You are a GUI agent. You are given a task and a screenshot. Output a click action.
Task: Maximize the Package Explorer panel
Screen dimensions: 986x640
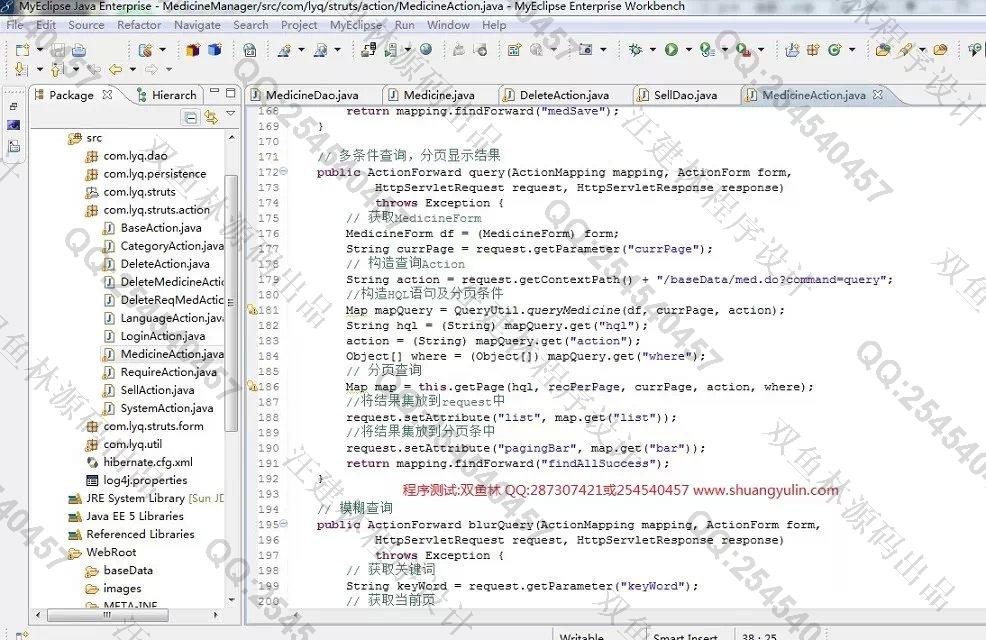(231, 92)
